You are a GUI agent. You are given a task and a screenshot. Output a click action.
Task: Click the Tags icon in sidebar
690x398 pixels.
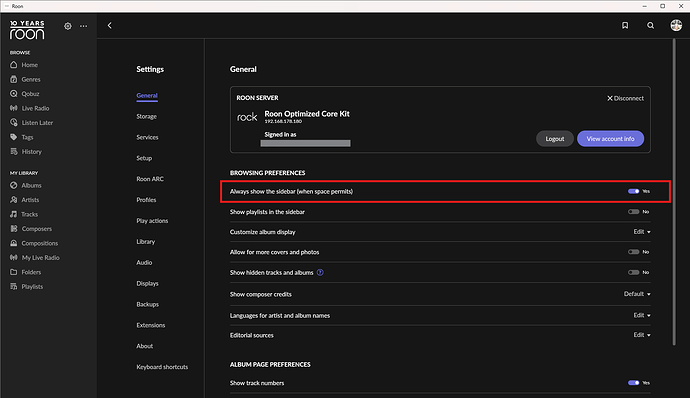pos(14,137)
